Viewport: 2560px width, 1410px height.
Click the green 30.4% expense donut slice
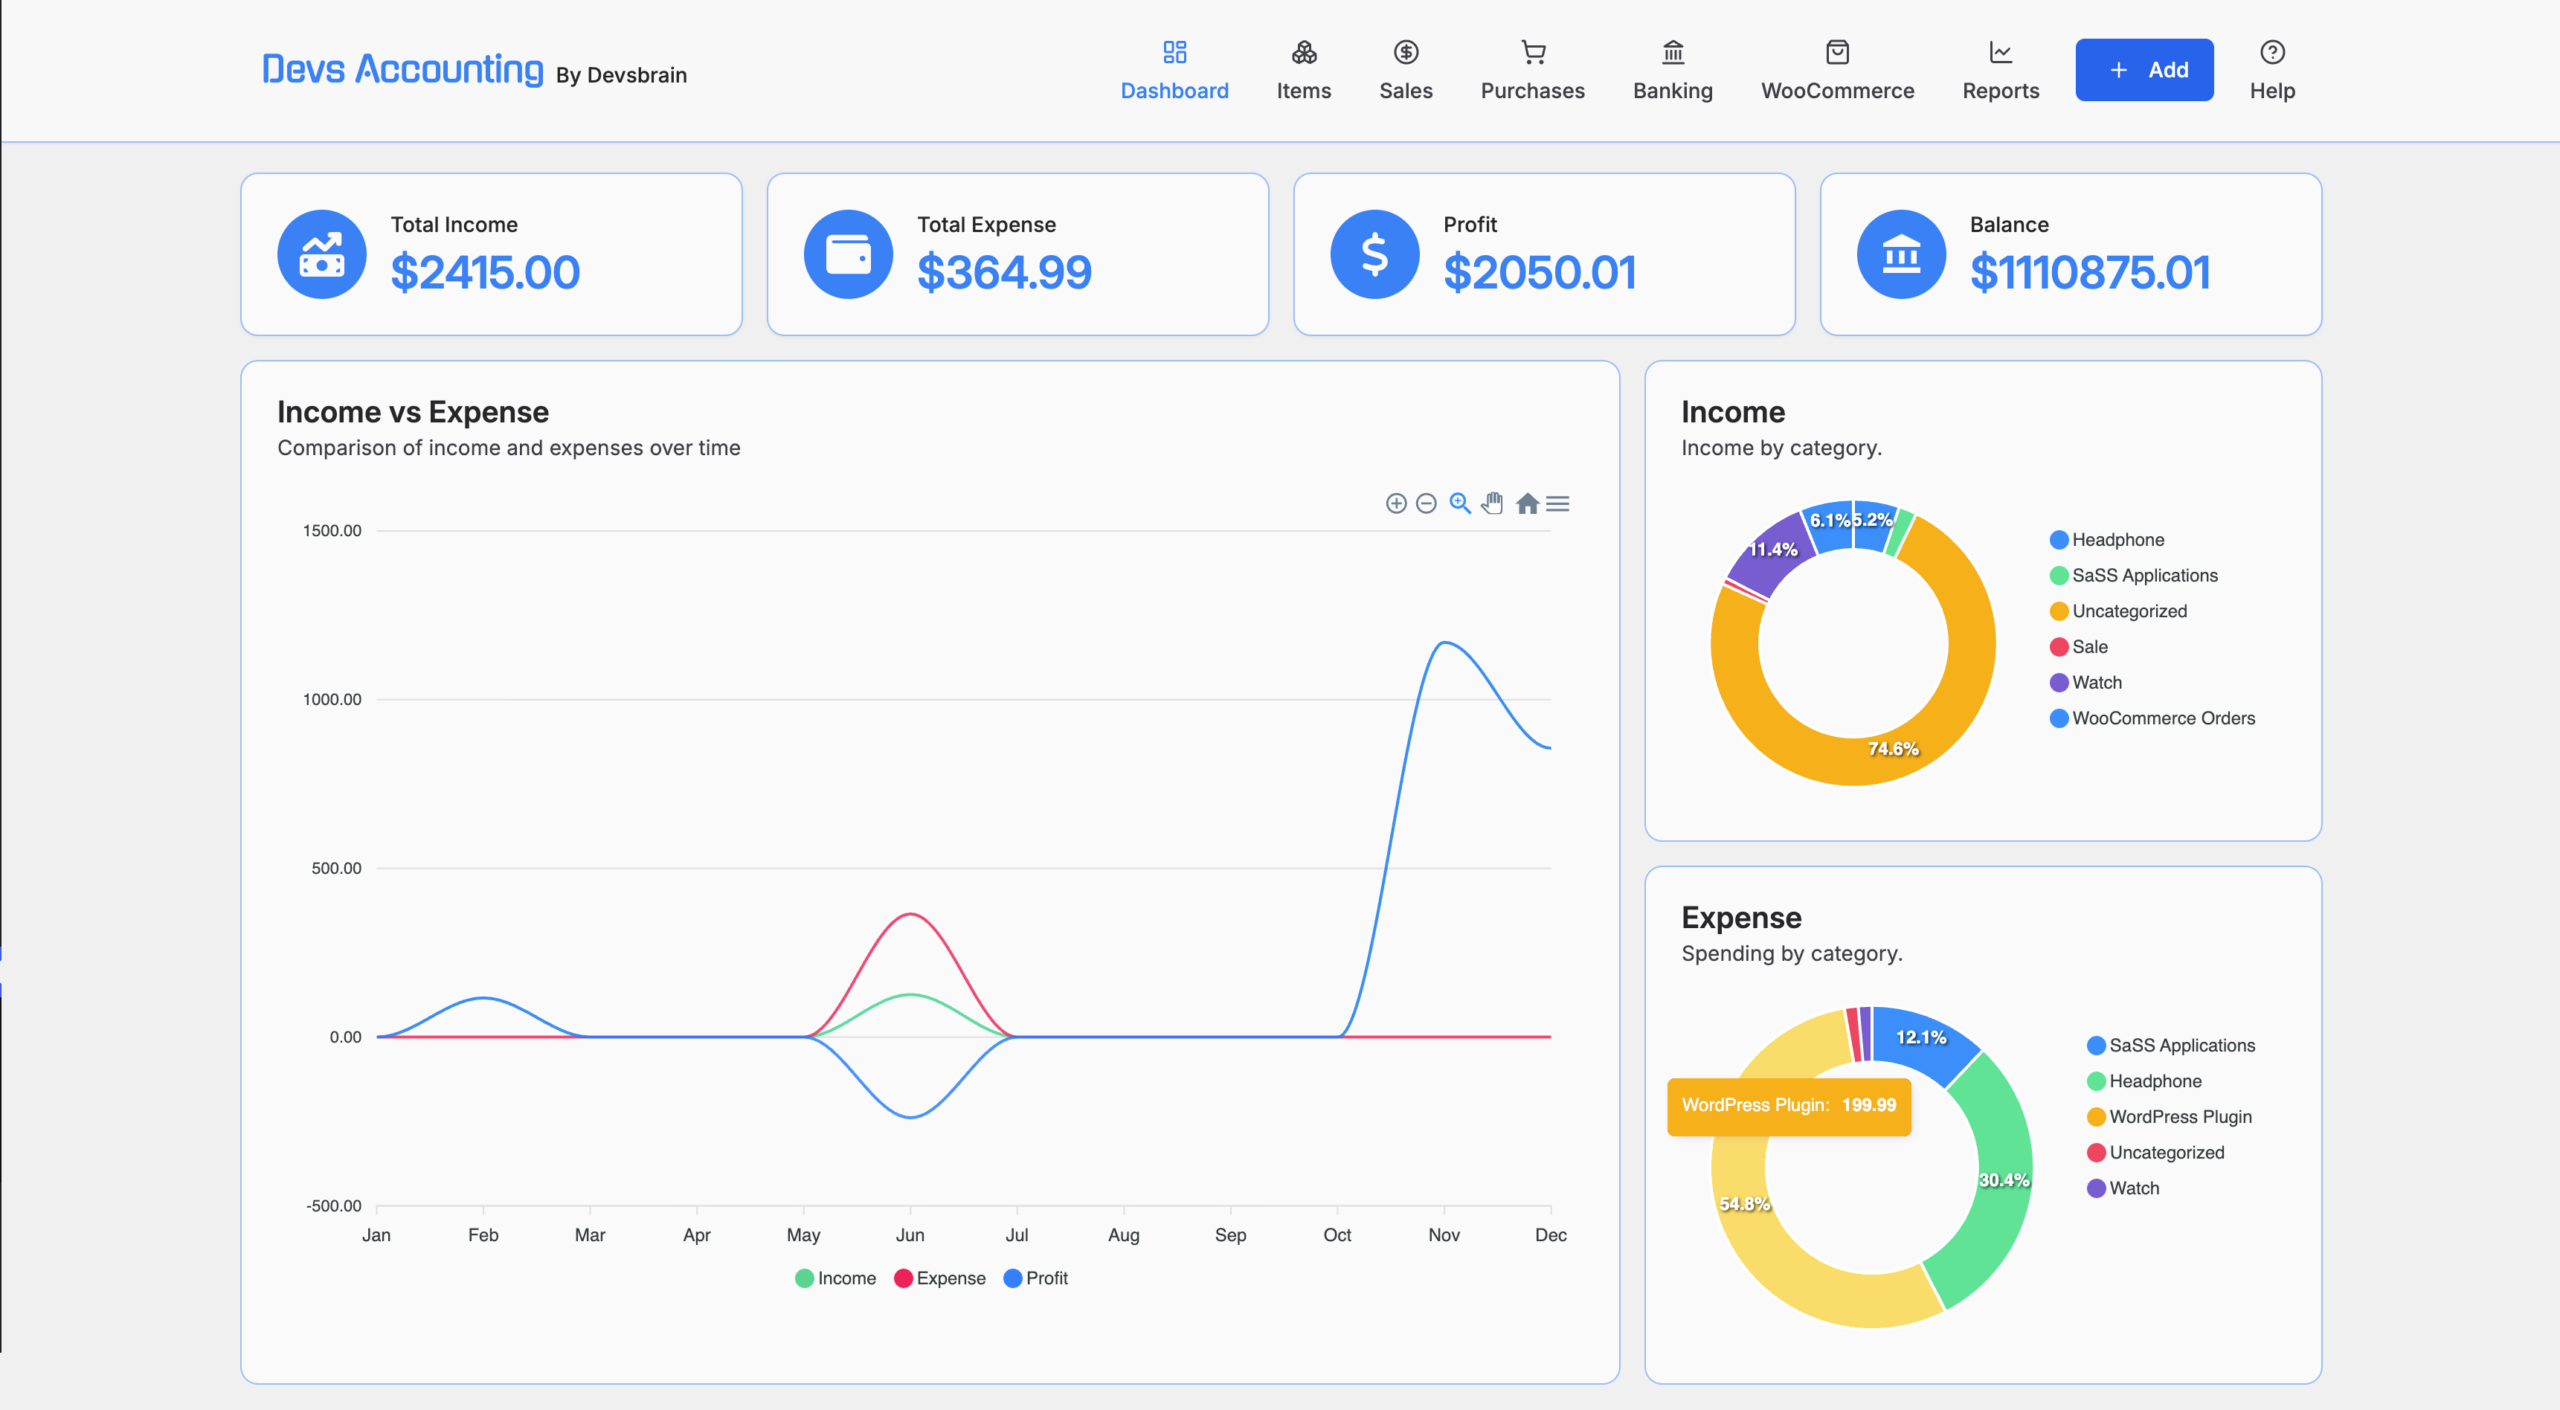pos(1990,1180)
